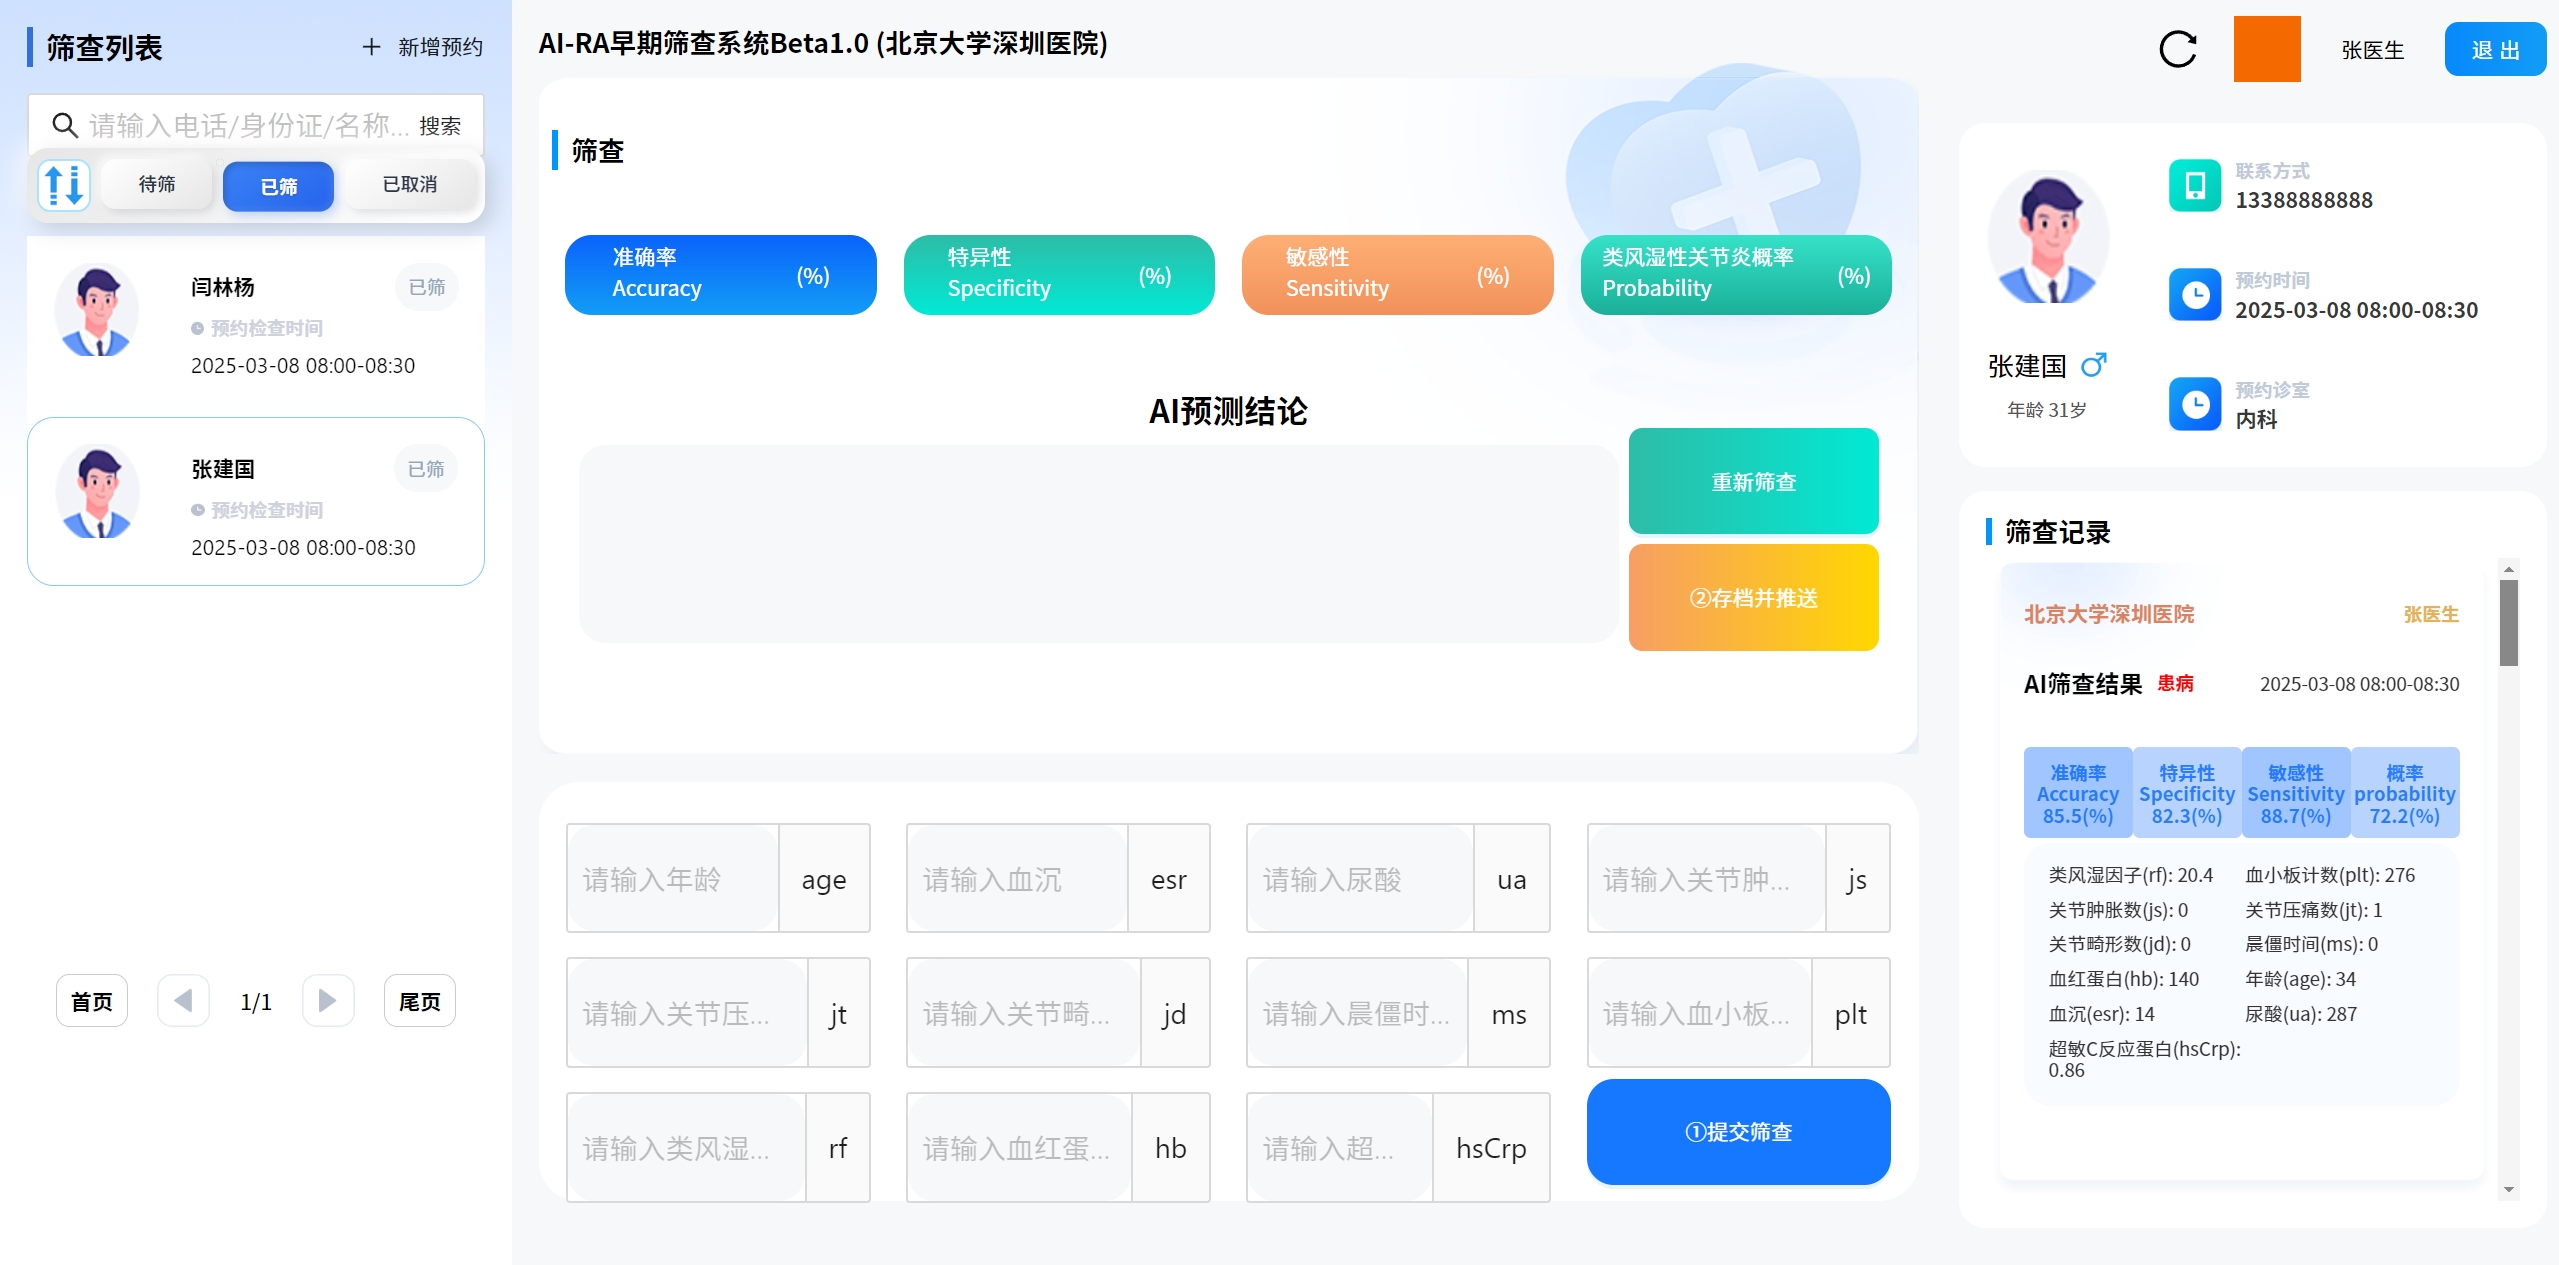Go to previous page arrow
The image size is (2559, 1265).
coord(183,1000)
